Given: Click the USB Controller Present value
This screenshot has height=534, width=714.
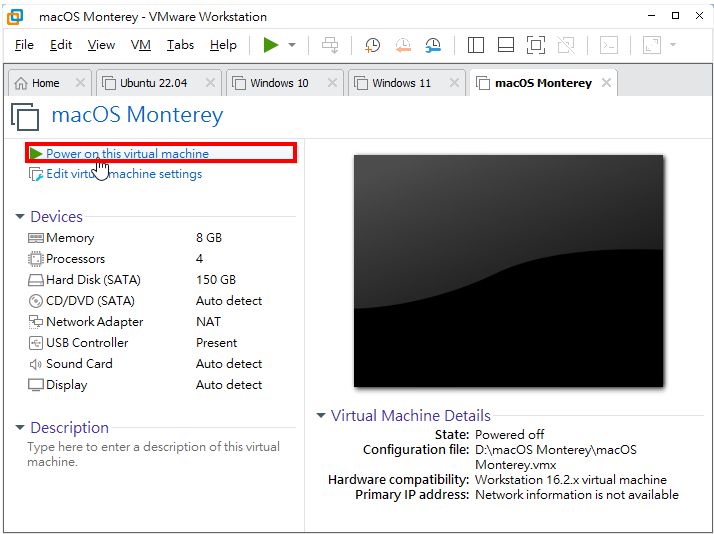Looking at the screenshot, I should (x=217, y=343).
